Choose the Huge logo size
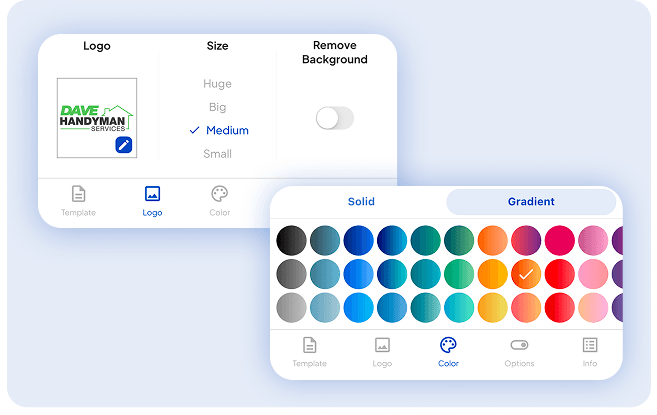 click(217, 84)
